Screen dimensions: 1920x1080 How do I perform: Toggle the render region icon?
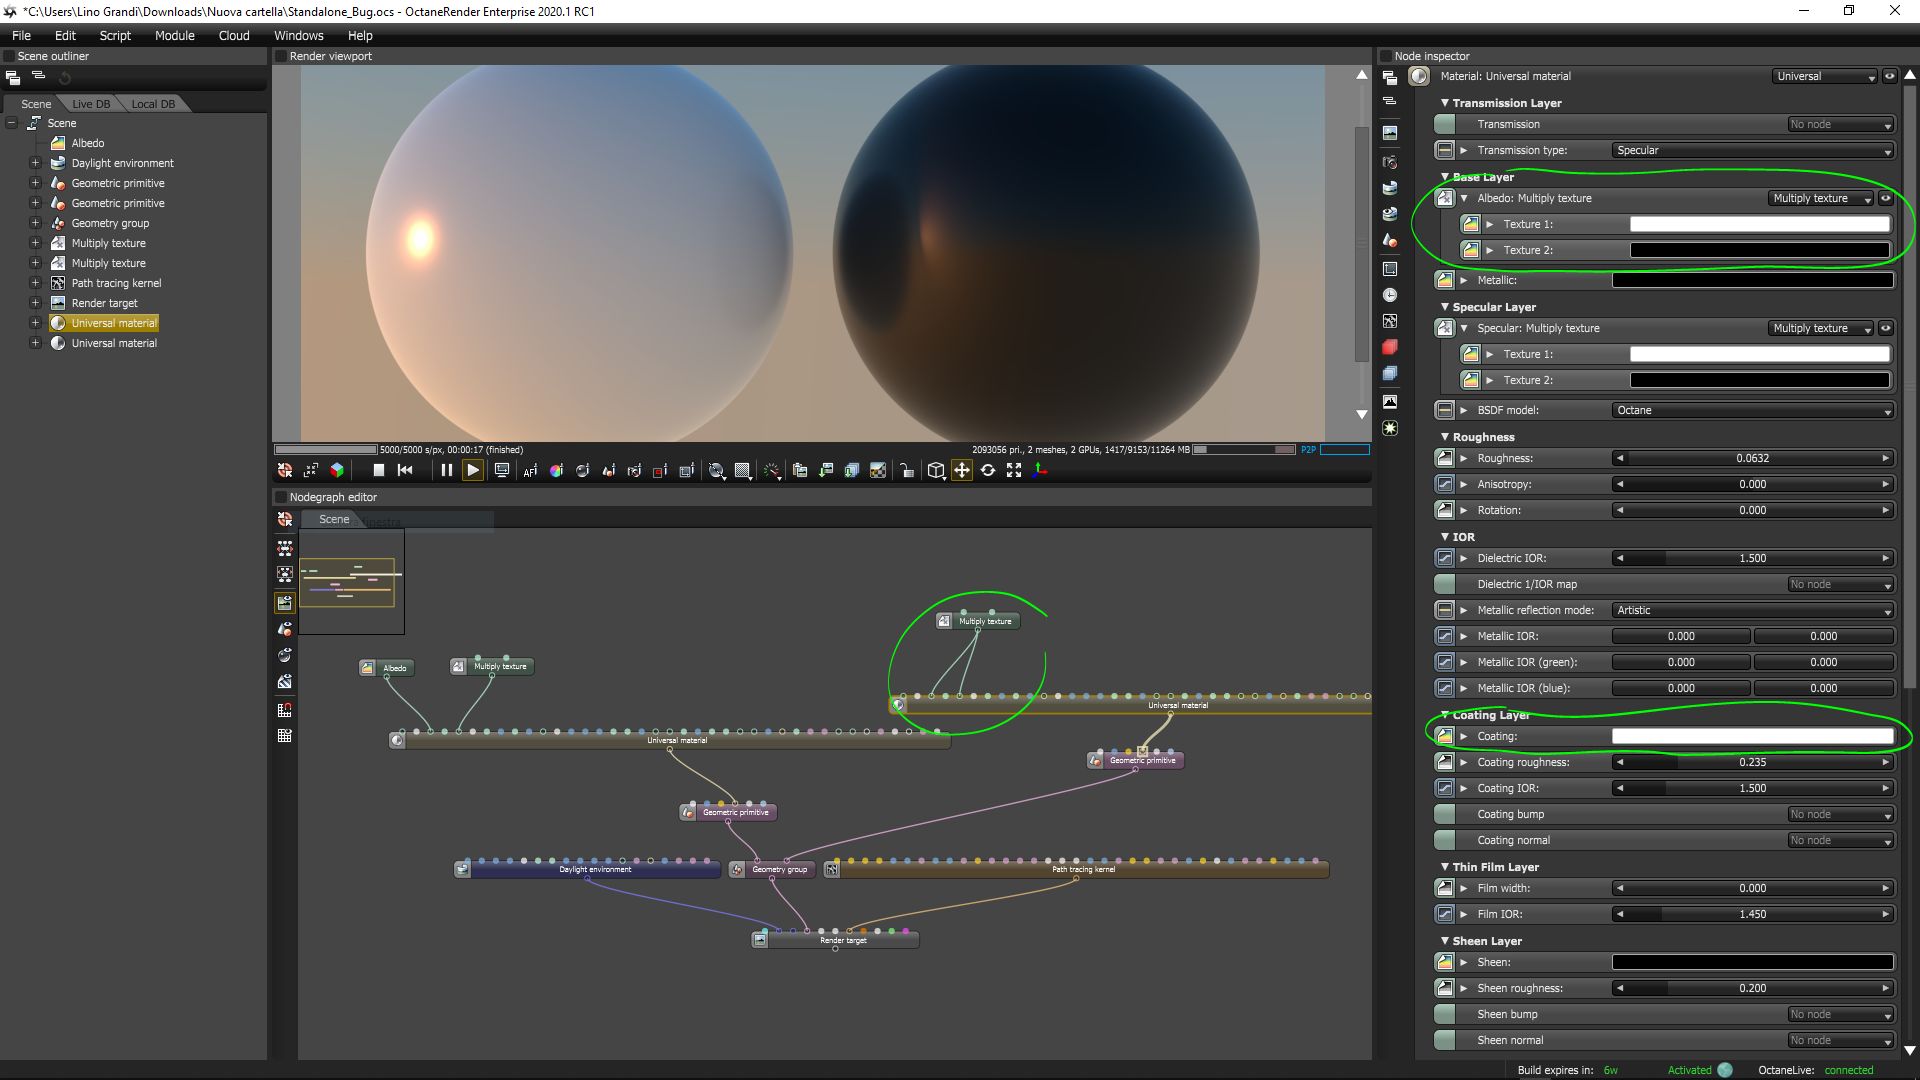pyautogui.click(x=660, y=470)
